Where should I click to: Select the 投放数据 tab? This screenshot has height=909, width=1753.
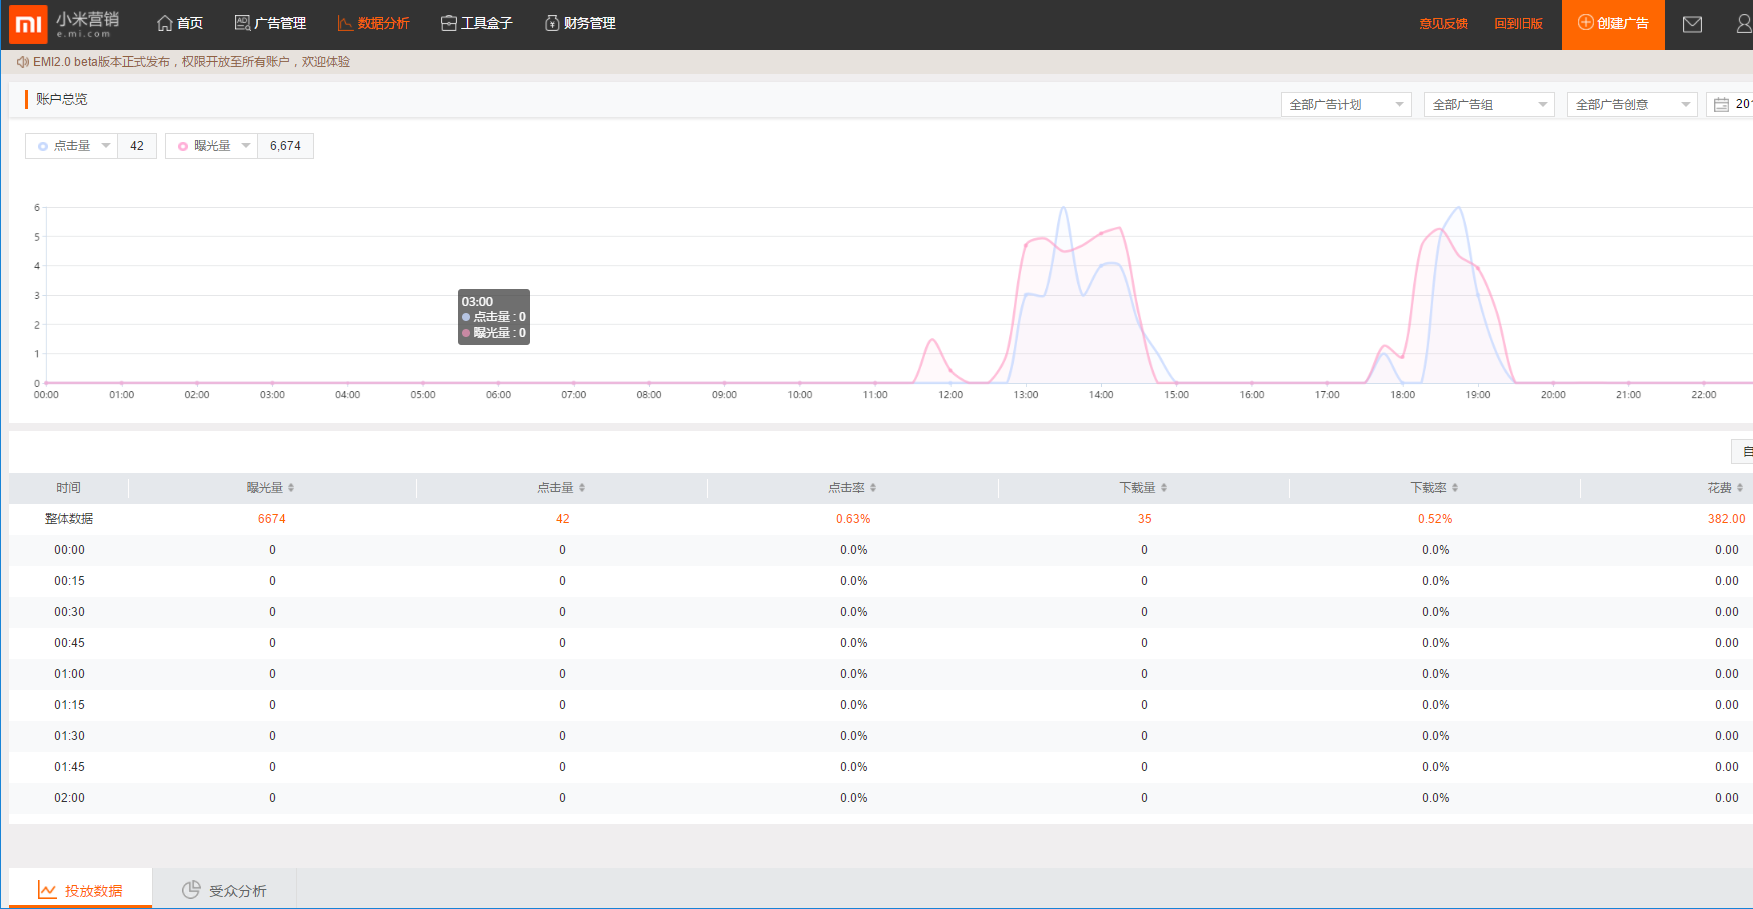[80, 890]
